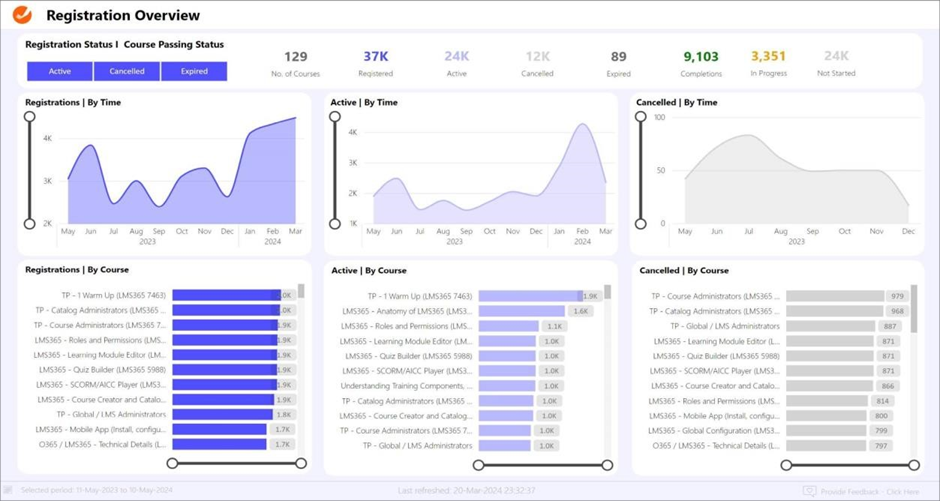This screenshot has height=501, width=940.
Task: Click the Selected period filter icon
Action: point(9,490)
